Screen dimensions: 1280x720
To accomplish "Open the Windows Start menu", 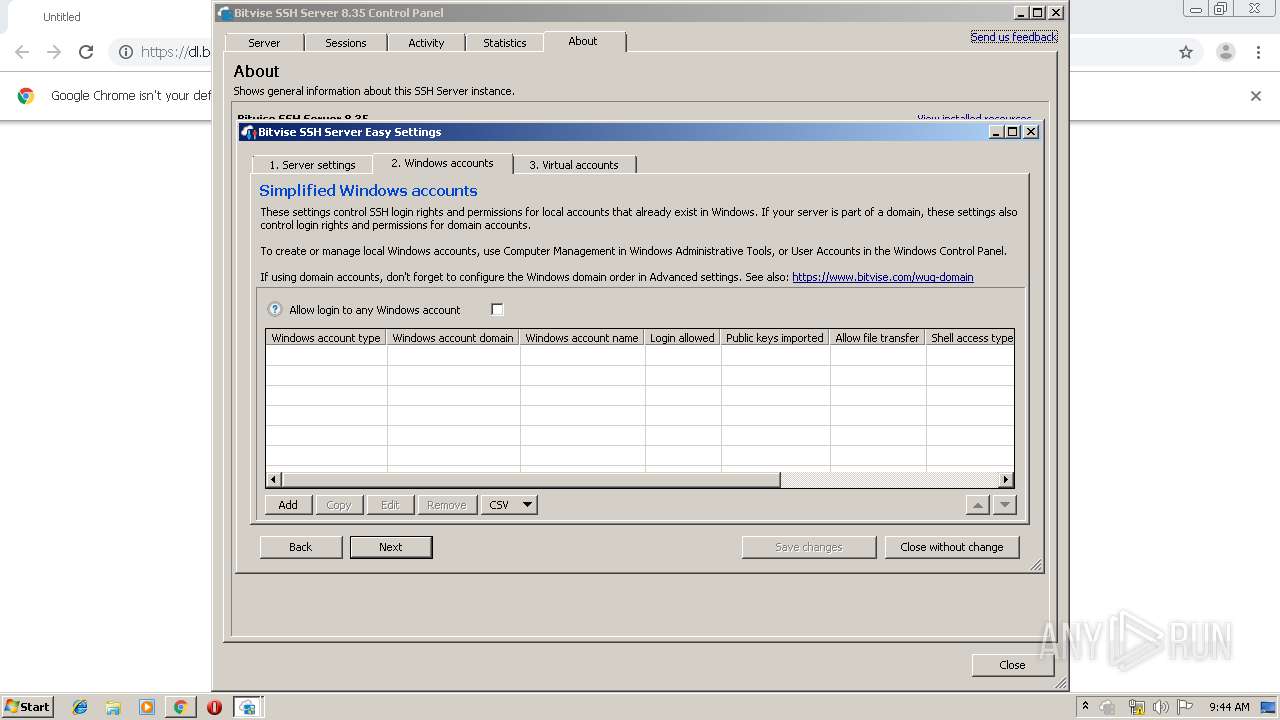I will click(x=27, y=706).
